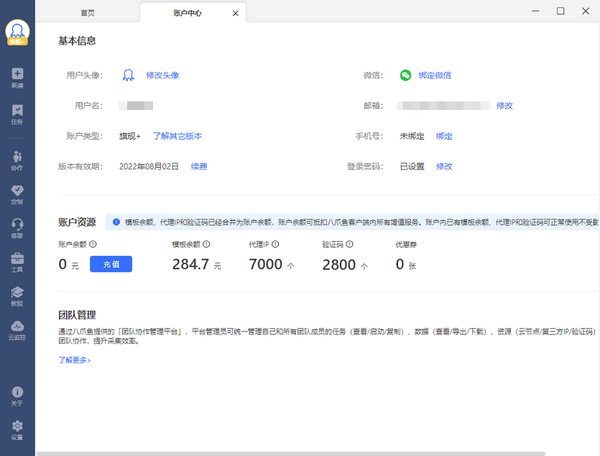Viewport: 600px width, 456px height.
Task: Minimize the application window
Action: coord(535,11)
